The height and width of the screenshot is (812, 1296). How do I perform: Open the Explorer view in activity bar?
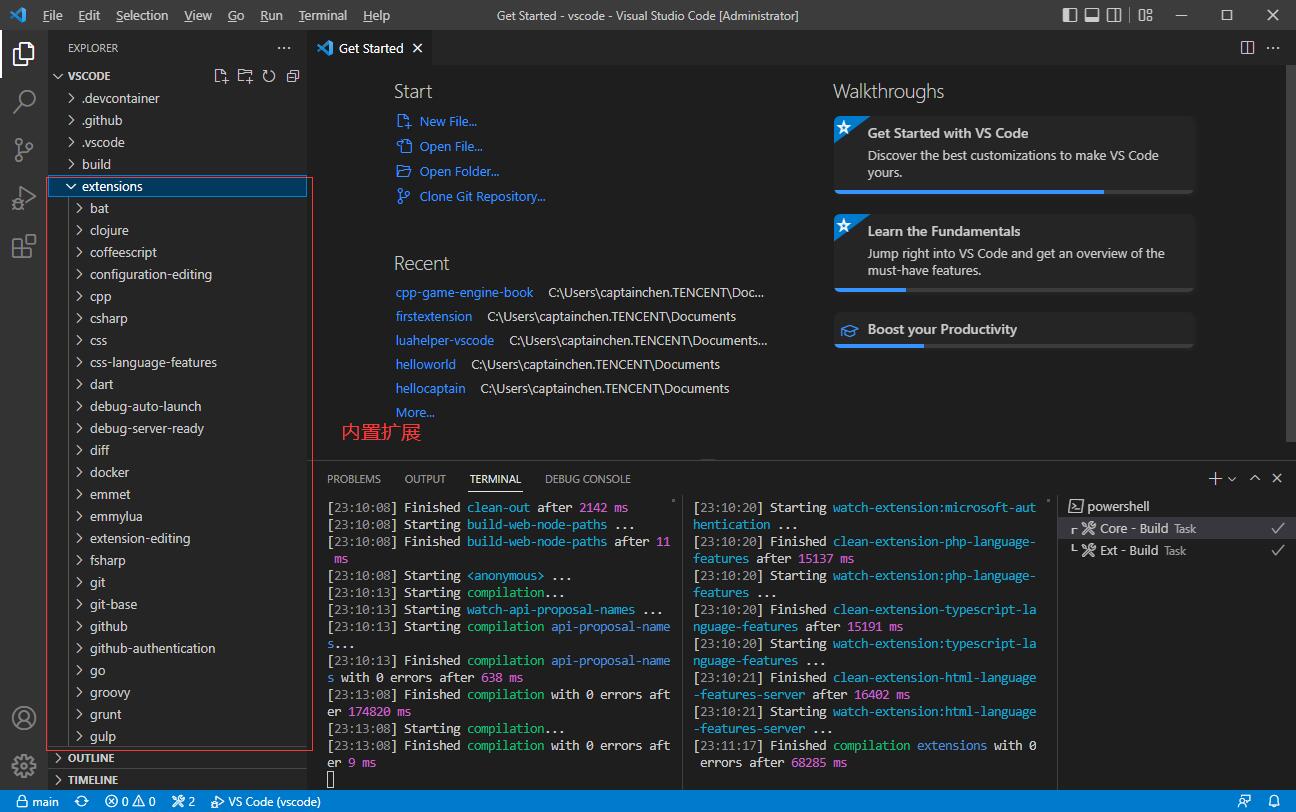(x=24, y=54)
